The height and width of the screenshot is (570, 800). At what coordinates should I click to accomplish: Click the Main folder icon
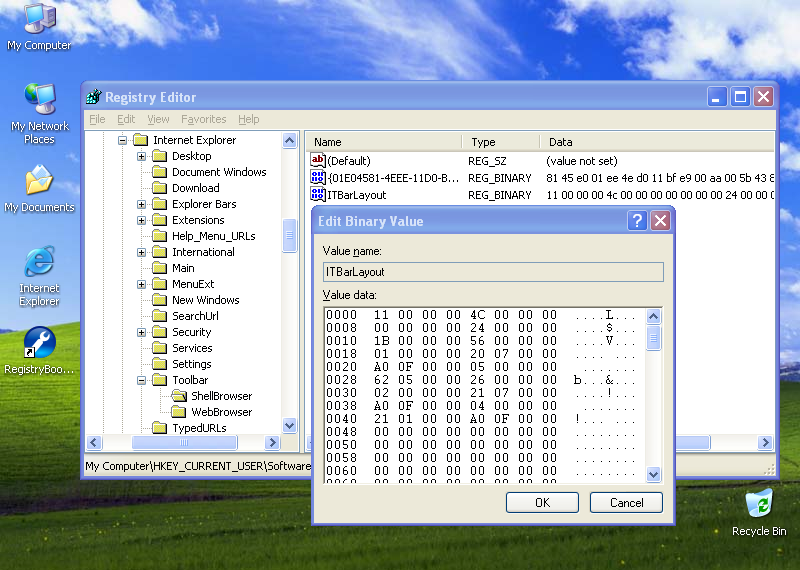160,268
